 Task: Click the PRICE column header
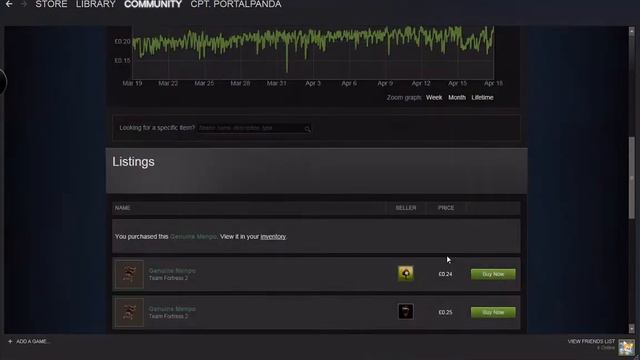coord(446,208)
